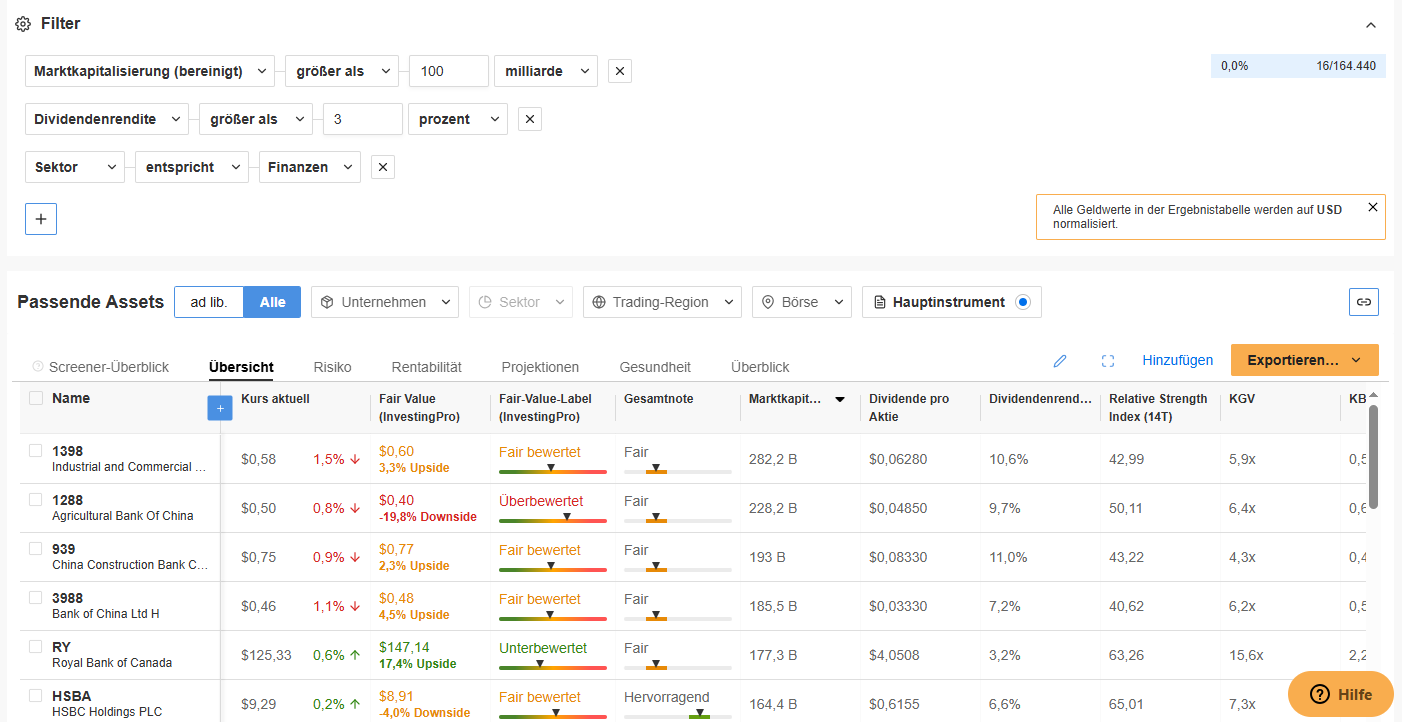Open the milliarde unit dropdown
Viewport: 1402px width, 722px height.
tap(545, 70)
